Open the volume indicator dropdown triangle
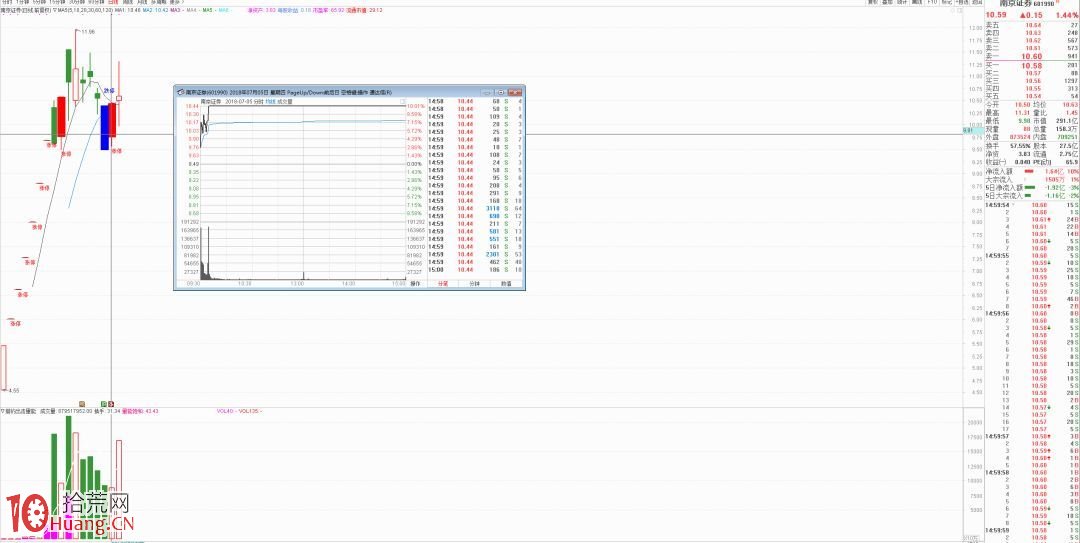This screenshot has width=1080, height=543. tap(2, 411)
